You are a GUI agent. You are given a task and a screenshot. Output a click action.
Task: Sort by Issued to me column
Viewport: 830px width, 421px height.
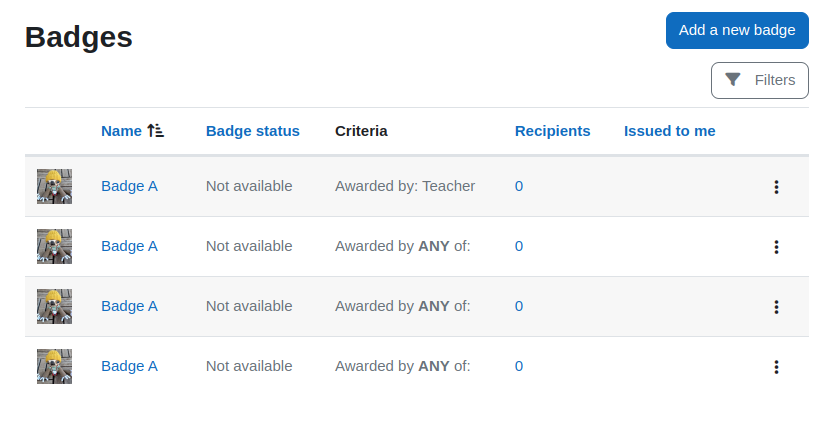pyautogui.click(x=670, y=131)
